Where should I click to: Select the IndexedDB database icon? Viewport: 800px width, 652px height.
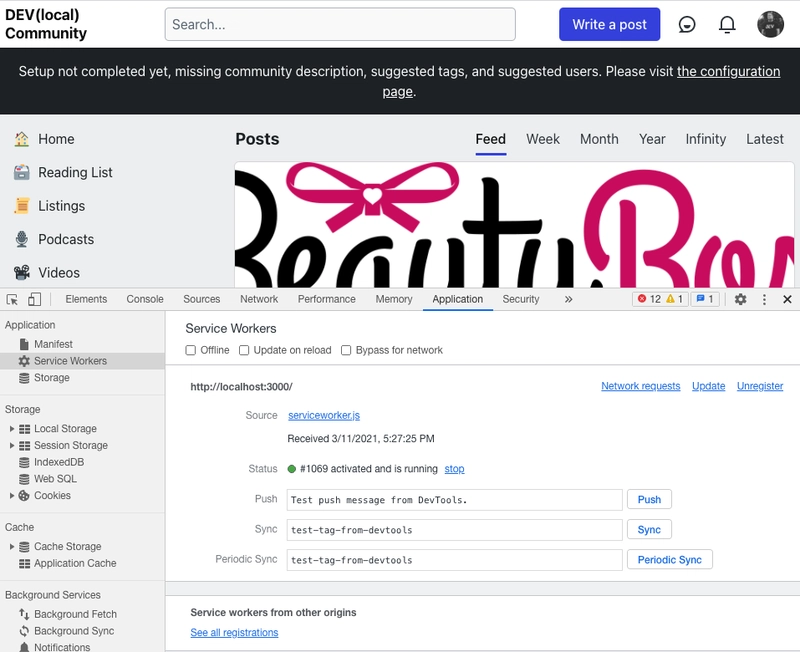point(24,462)
